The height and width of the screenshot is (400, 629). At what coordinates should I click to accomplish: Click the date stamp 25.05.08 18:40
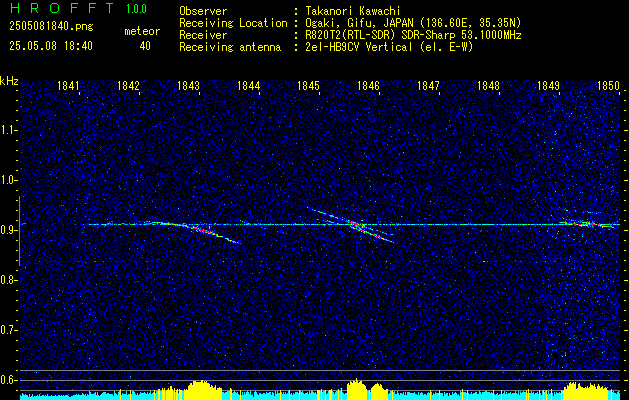coord(51,46)
